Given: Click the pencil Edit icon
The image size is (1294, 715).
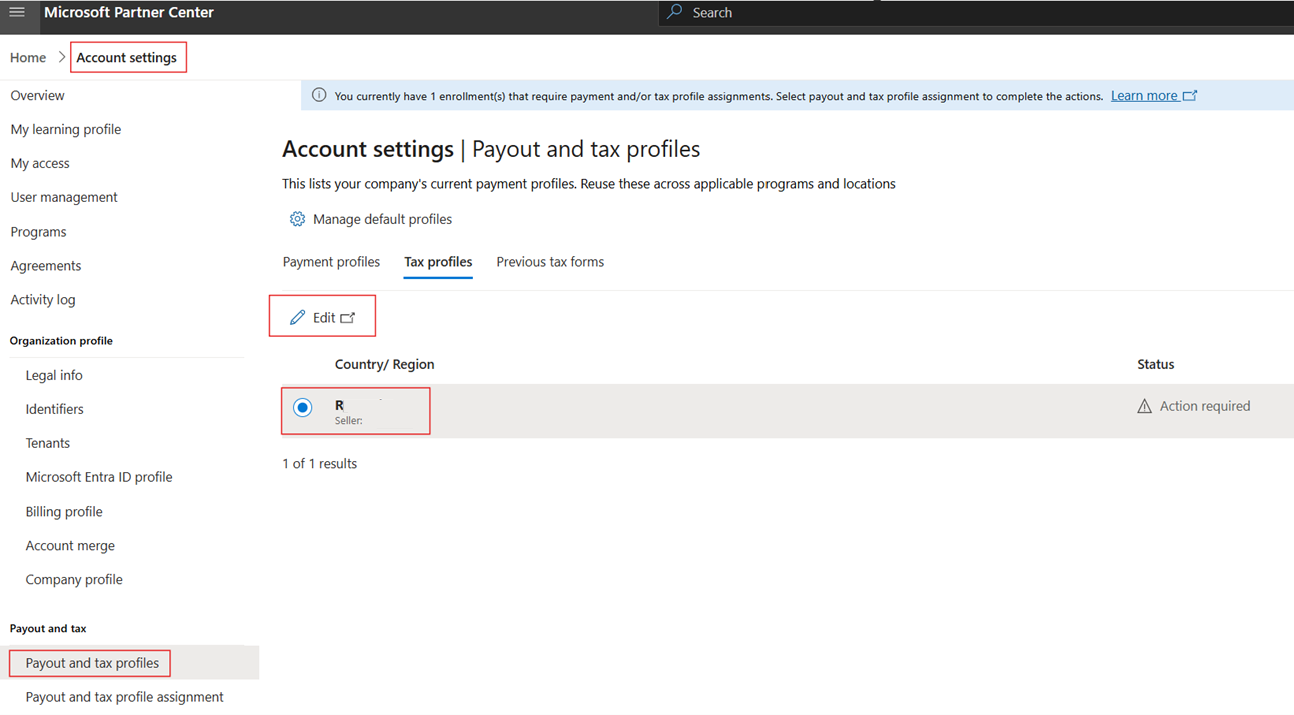Looking at the screenshot, I should tap(297, 318).
